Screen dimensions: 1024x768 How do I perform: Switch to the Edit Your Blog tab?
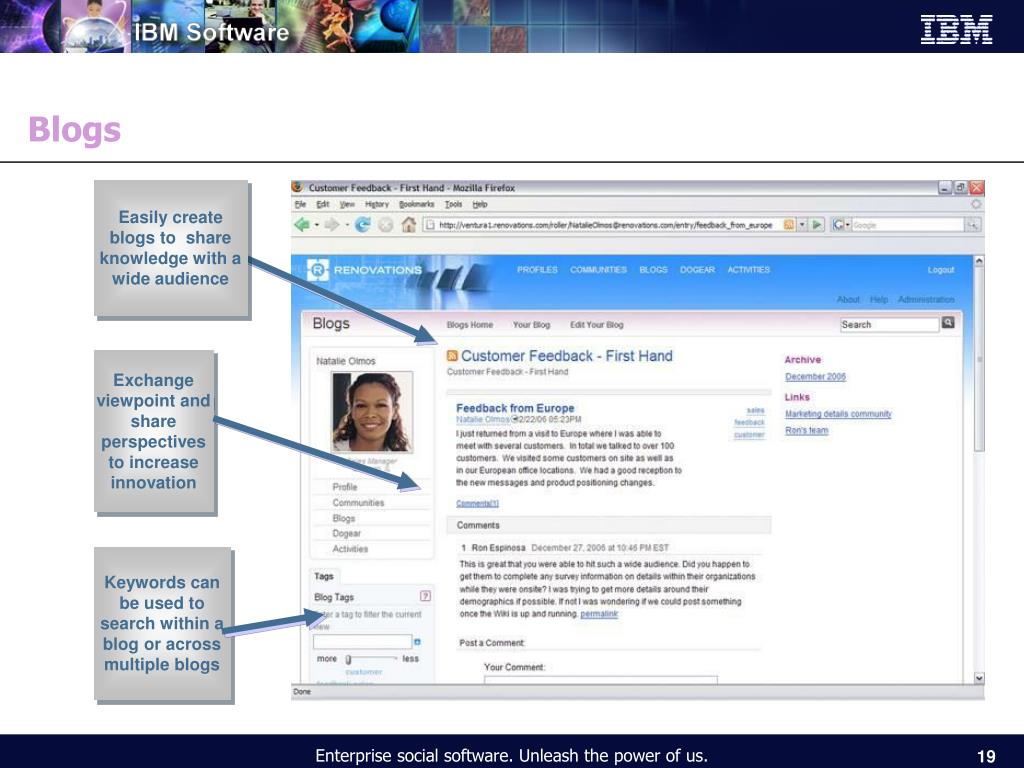tap(597, 325)
